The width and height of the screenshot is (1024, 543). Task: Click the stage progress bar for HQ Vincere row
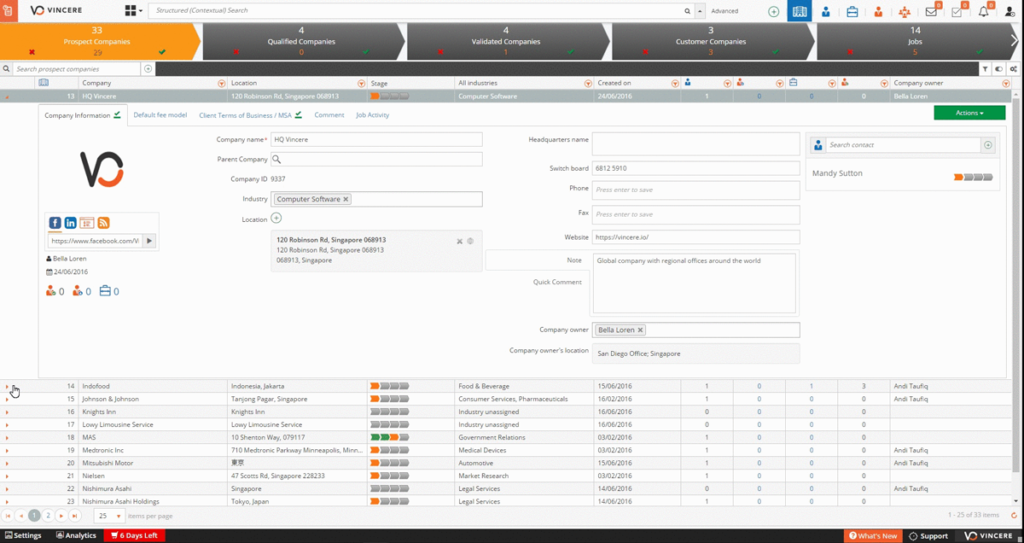389,97
